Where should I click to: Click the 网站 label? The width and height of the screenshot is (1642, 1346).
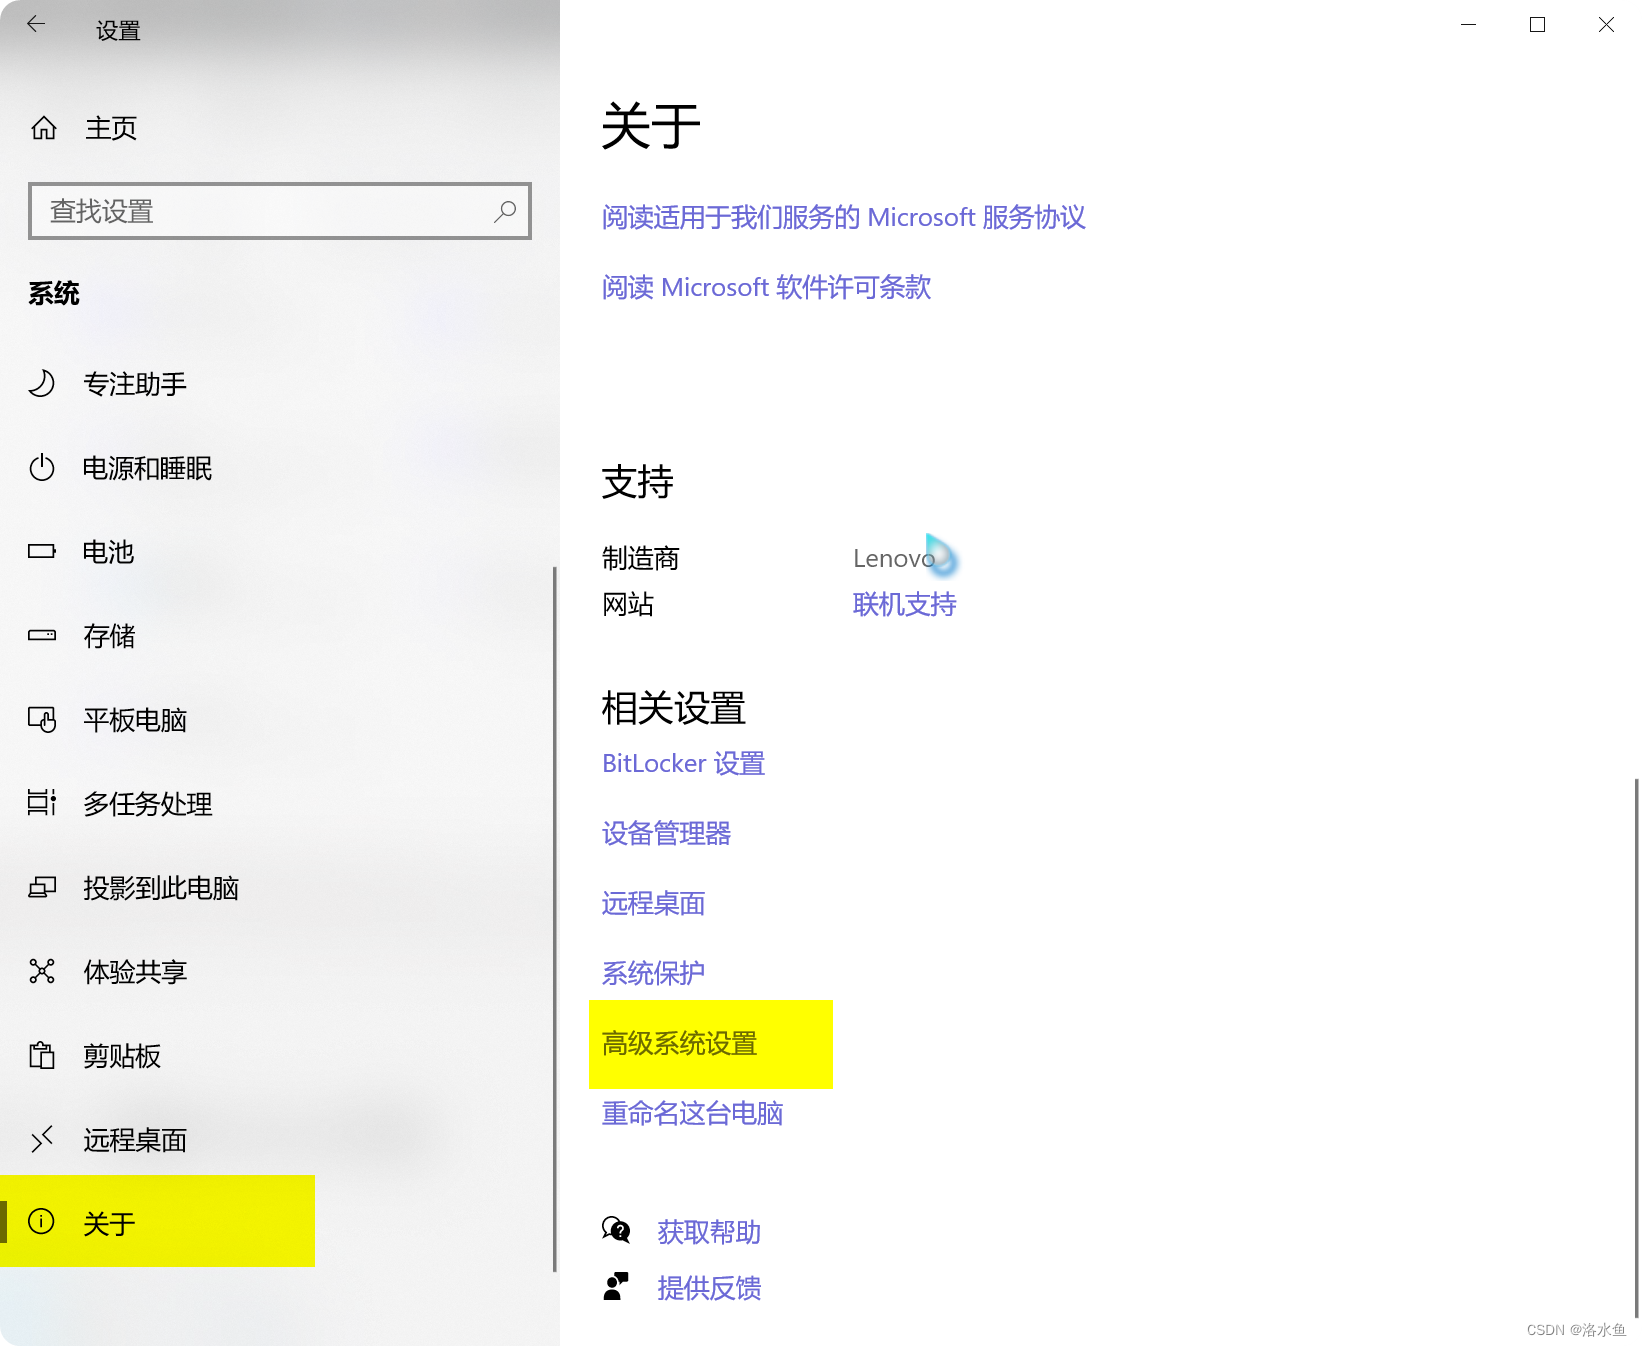click(627, 604)
